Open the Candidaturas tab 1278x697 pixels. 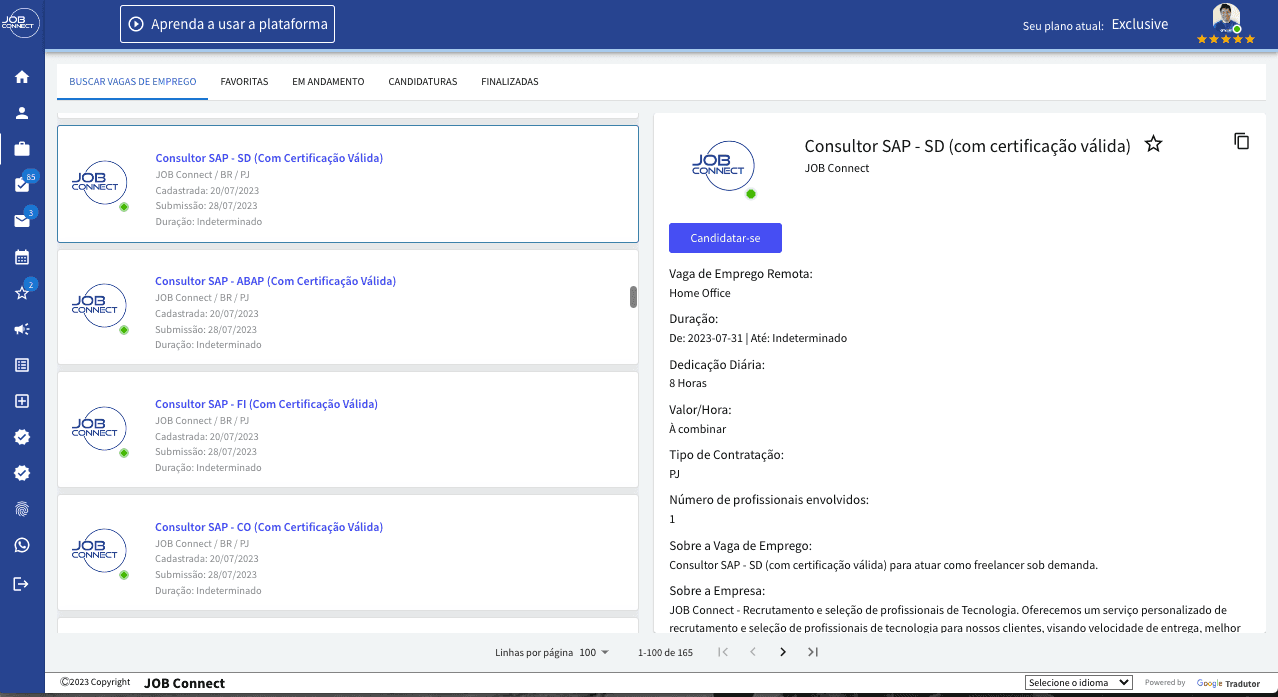point(423,82)
